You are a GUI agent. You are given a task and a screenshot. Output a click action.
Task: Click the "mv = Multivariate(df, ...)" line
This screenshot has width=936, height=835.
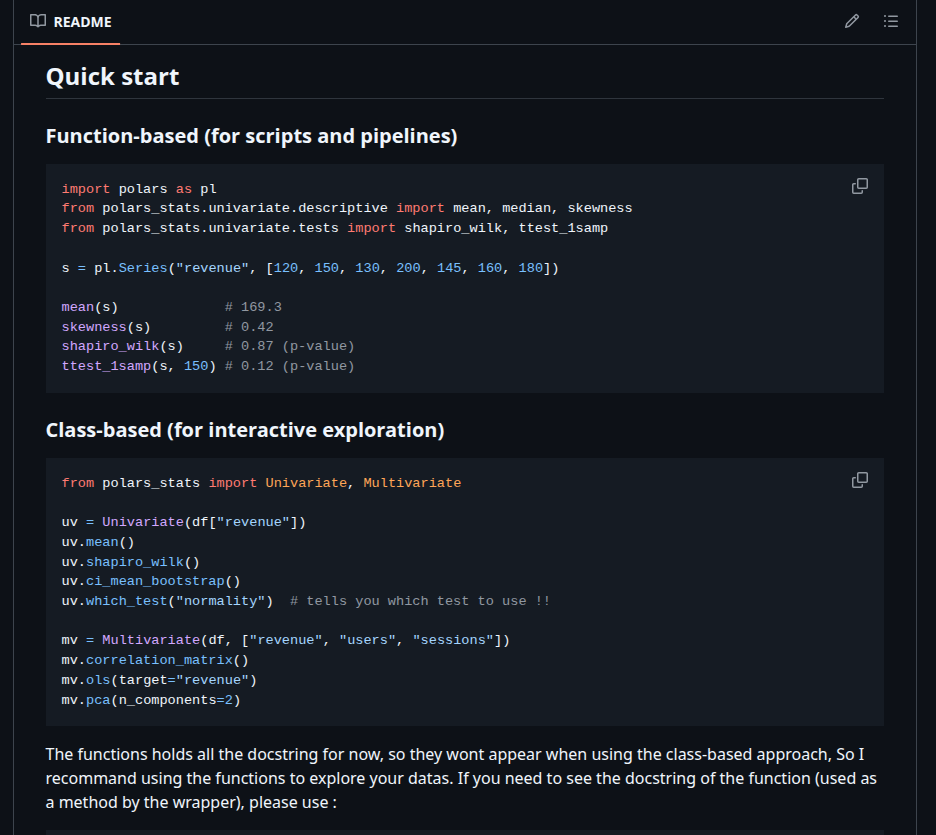(x=285, y=640)
